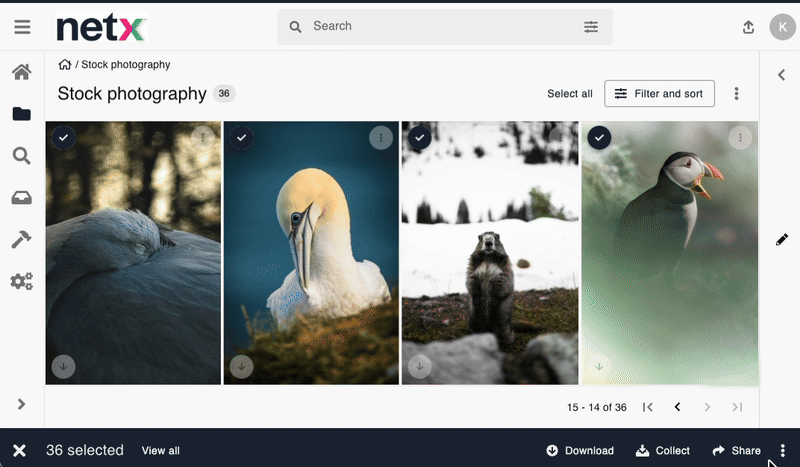Open the tools hammer icon in sidebar

coord(21,240)
